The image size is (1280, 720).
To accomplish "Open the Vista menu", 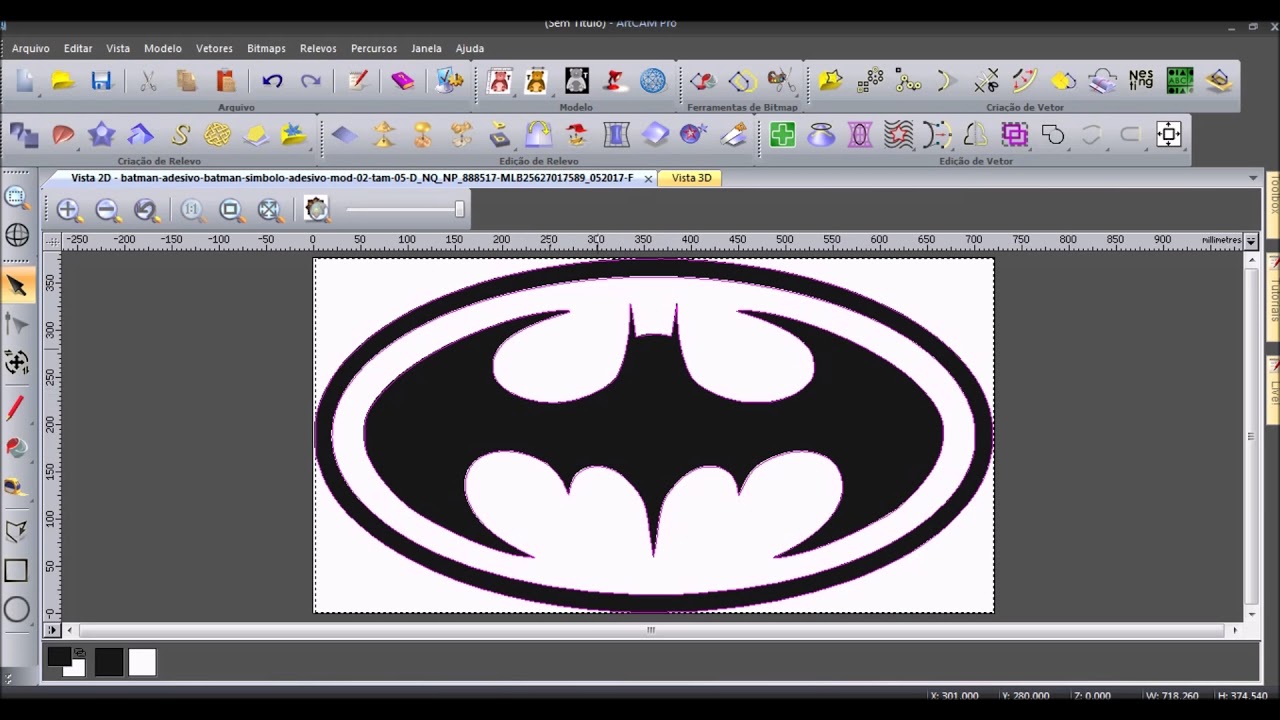I will pos(118,48).
